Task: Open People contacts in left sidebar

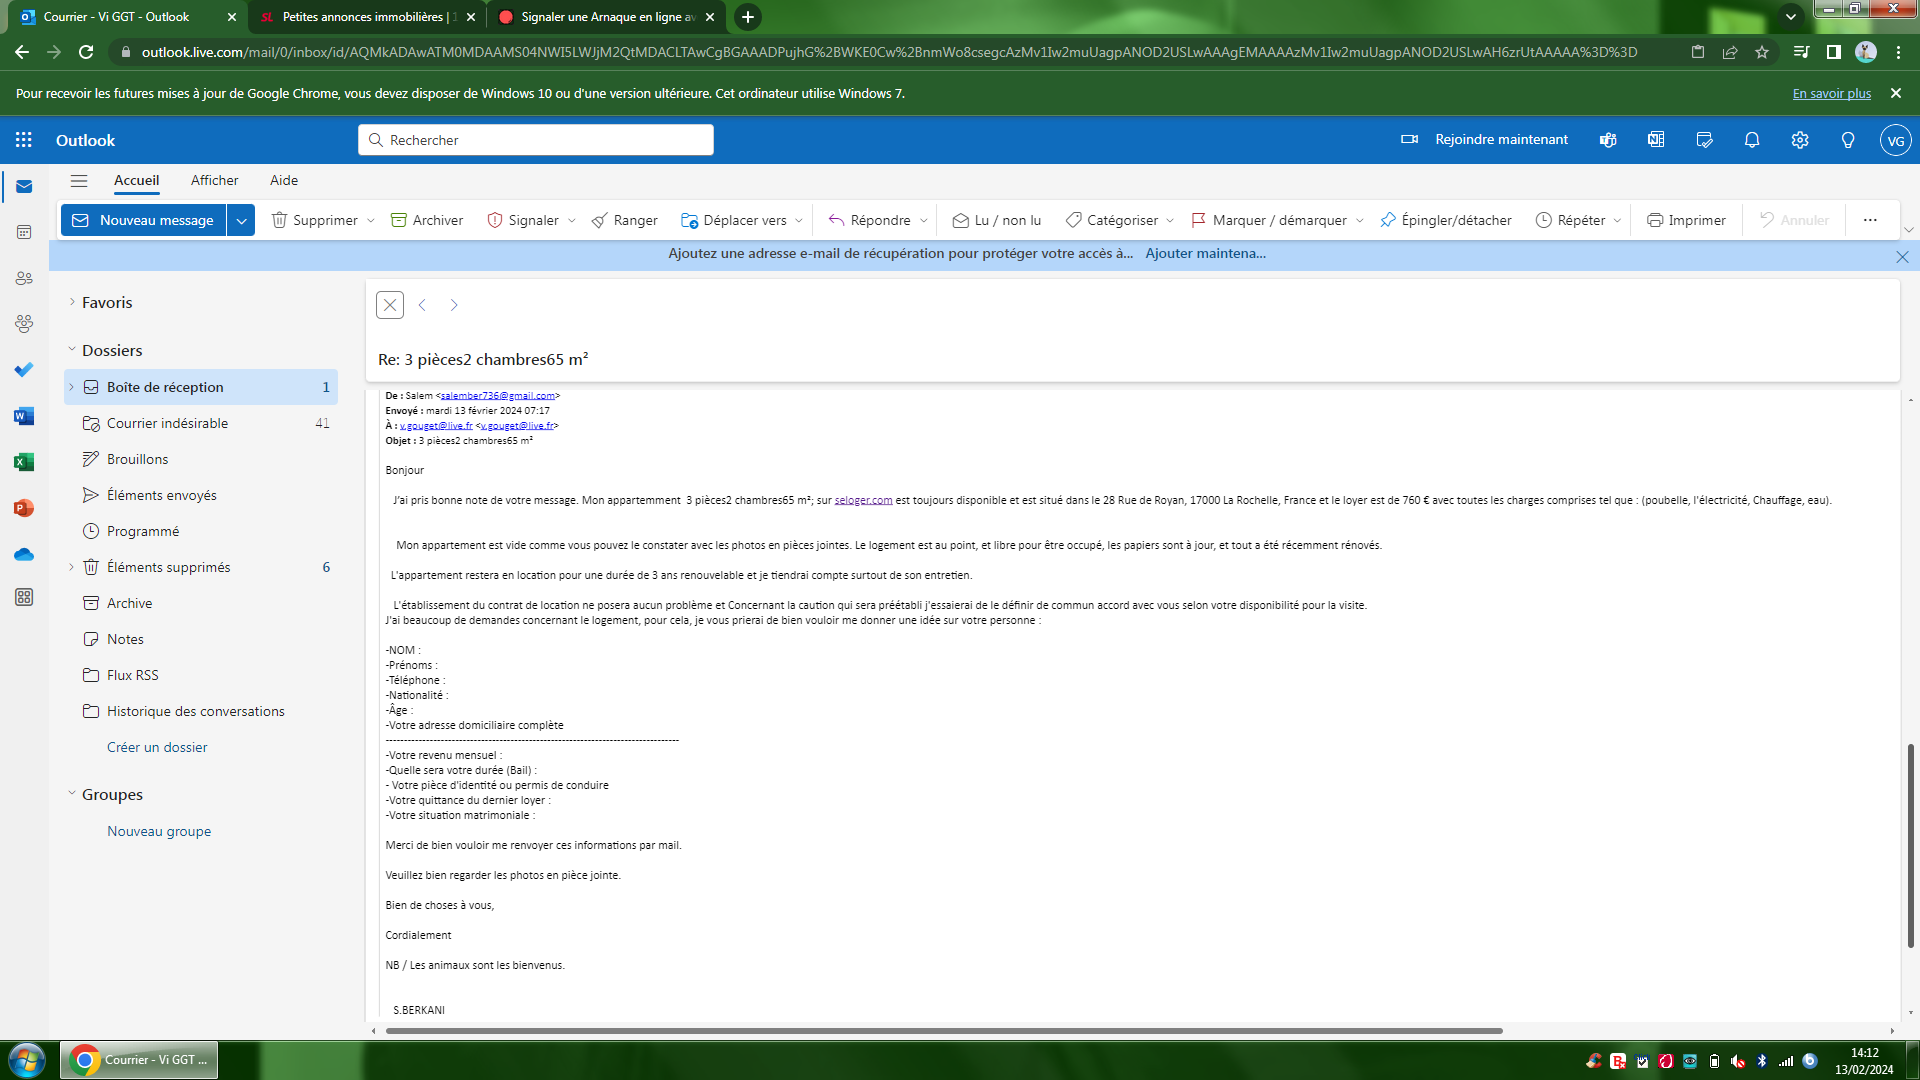Action: click(x=24, y=278)
